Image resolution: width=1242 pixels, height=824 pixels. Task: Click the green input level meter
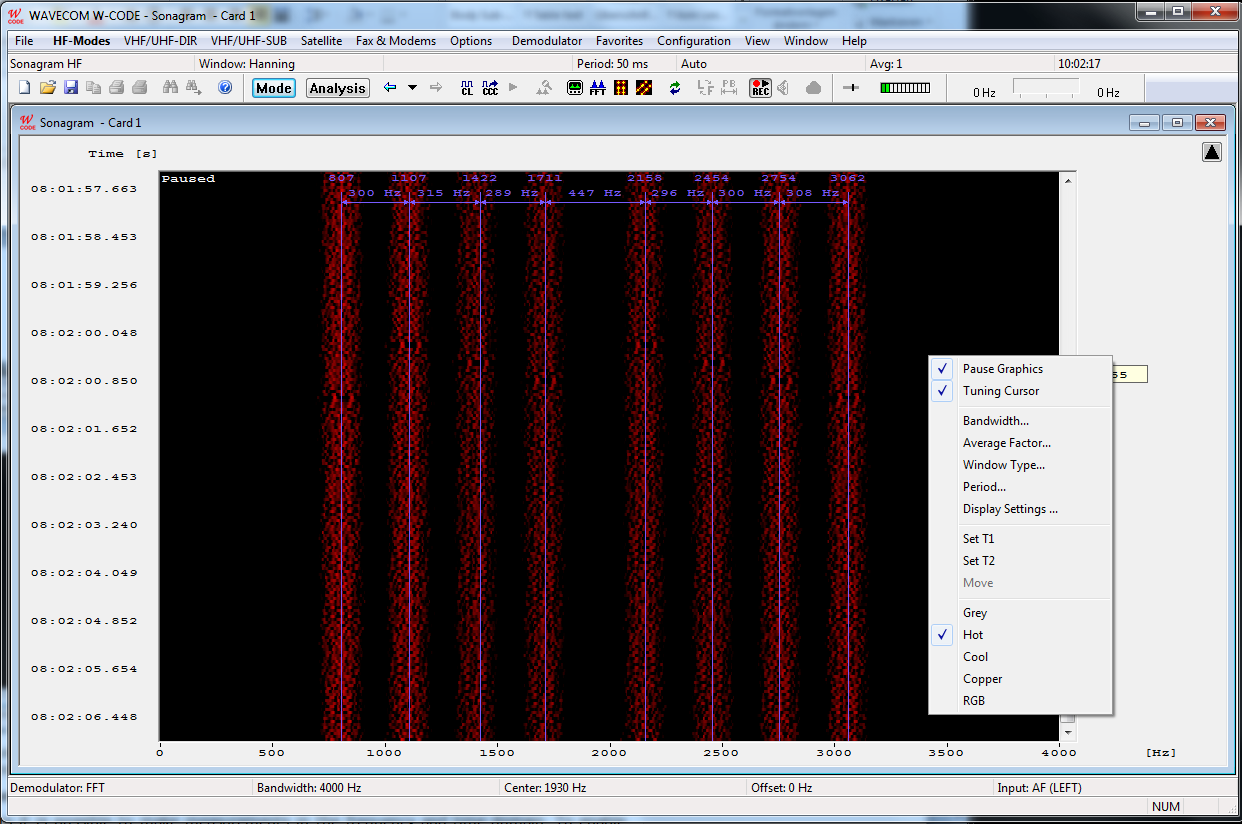(904, 88)
